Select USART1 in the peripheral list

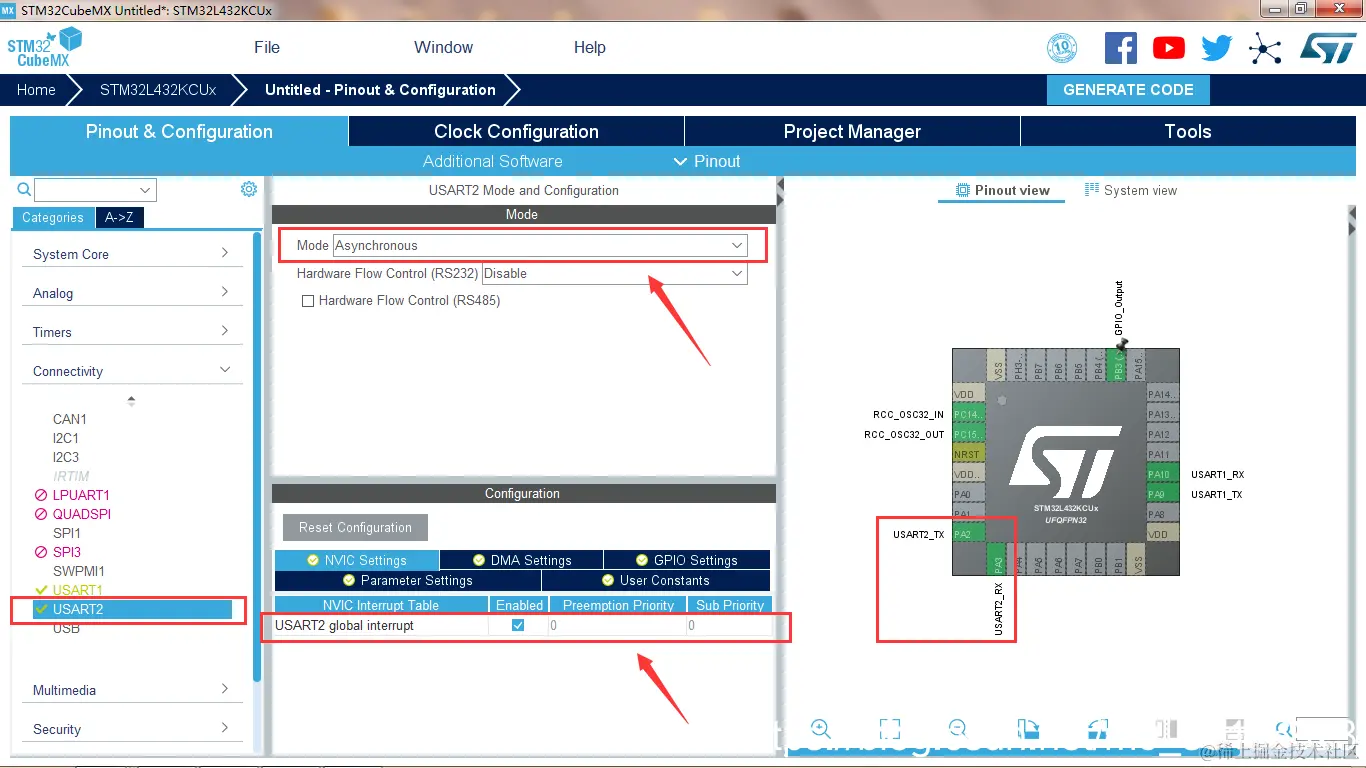coord(77,590)
